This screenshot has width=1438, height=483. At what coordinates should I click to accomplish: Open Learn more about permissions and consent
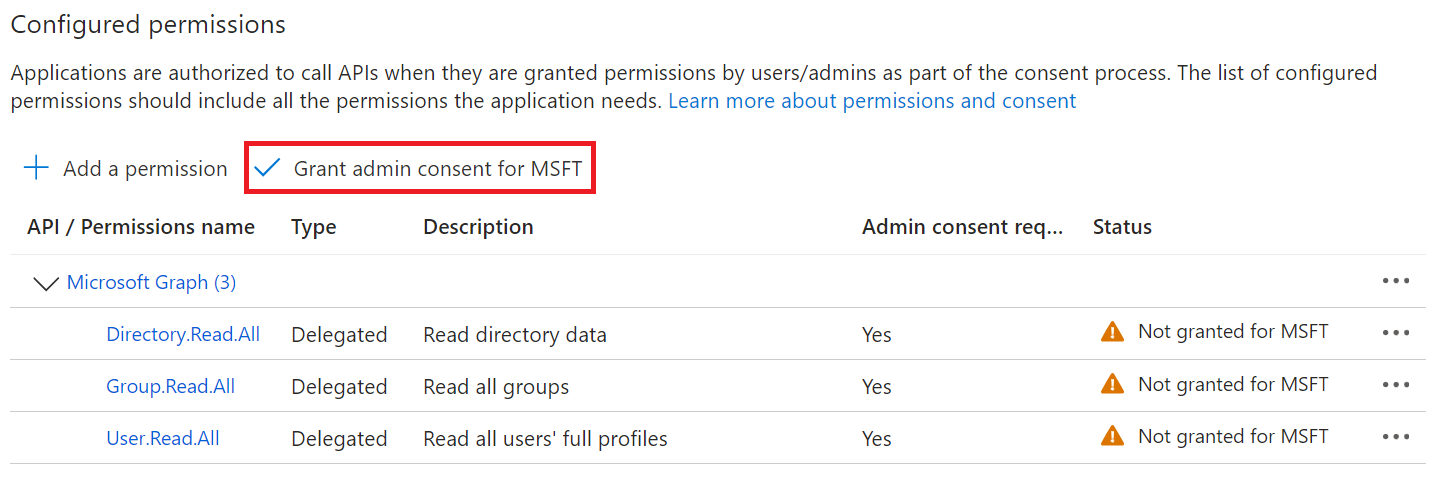tap(872, 101)
